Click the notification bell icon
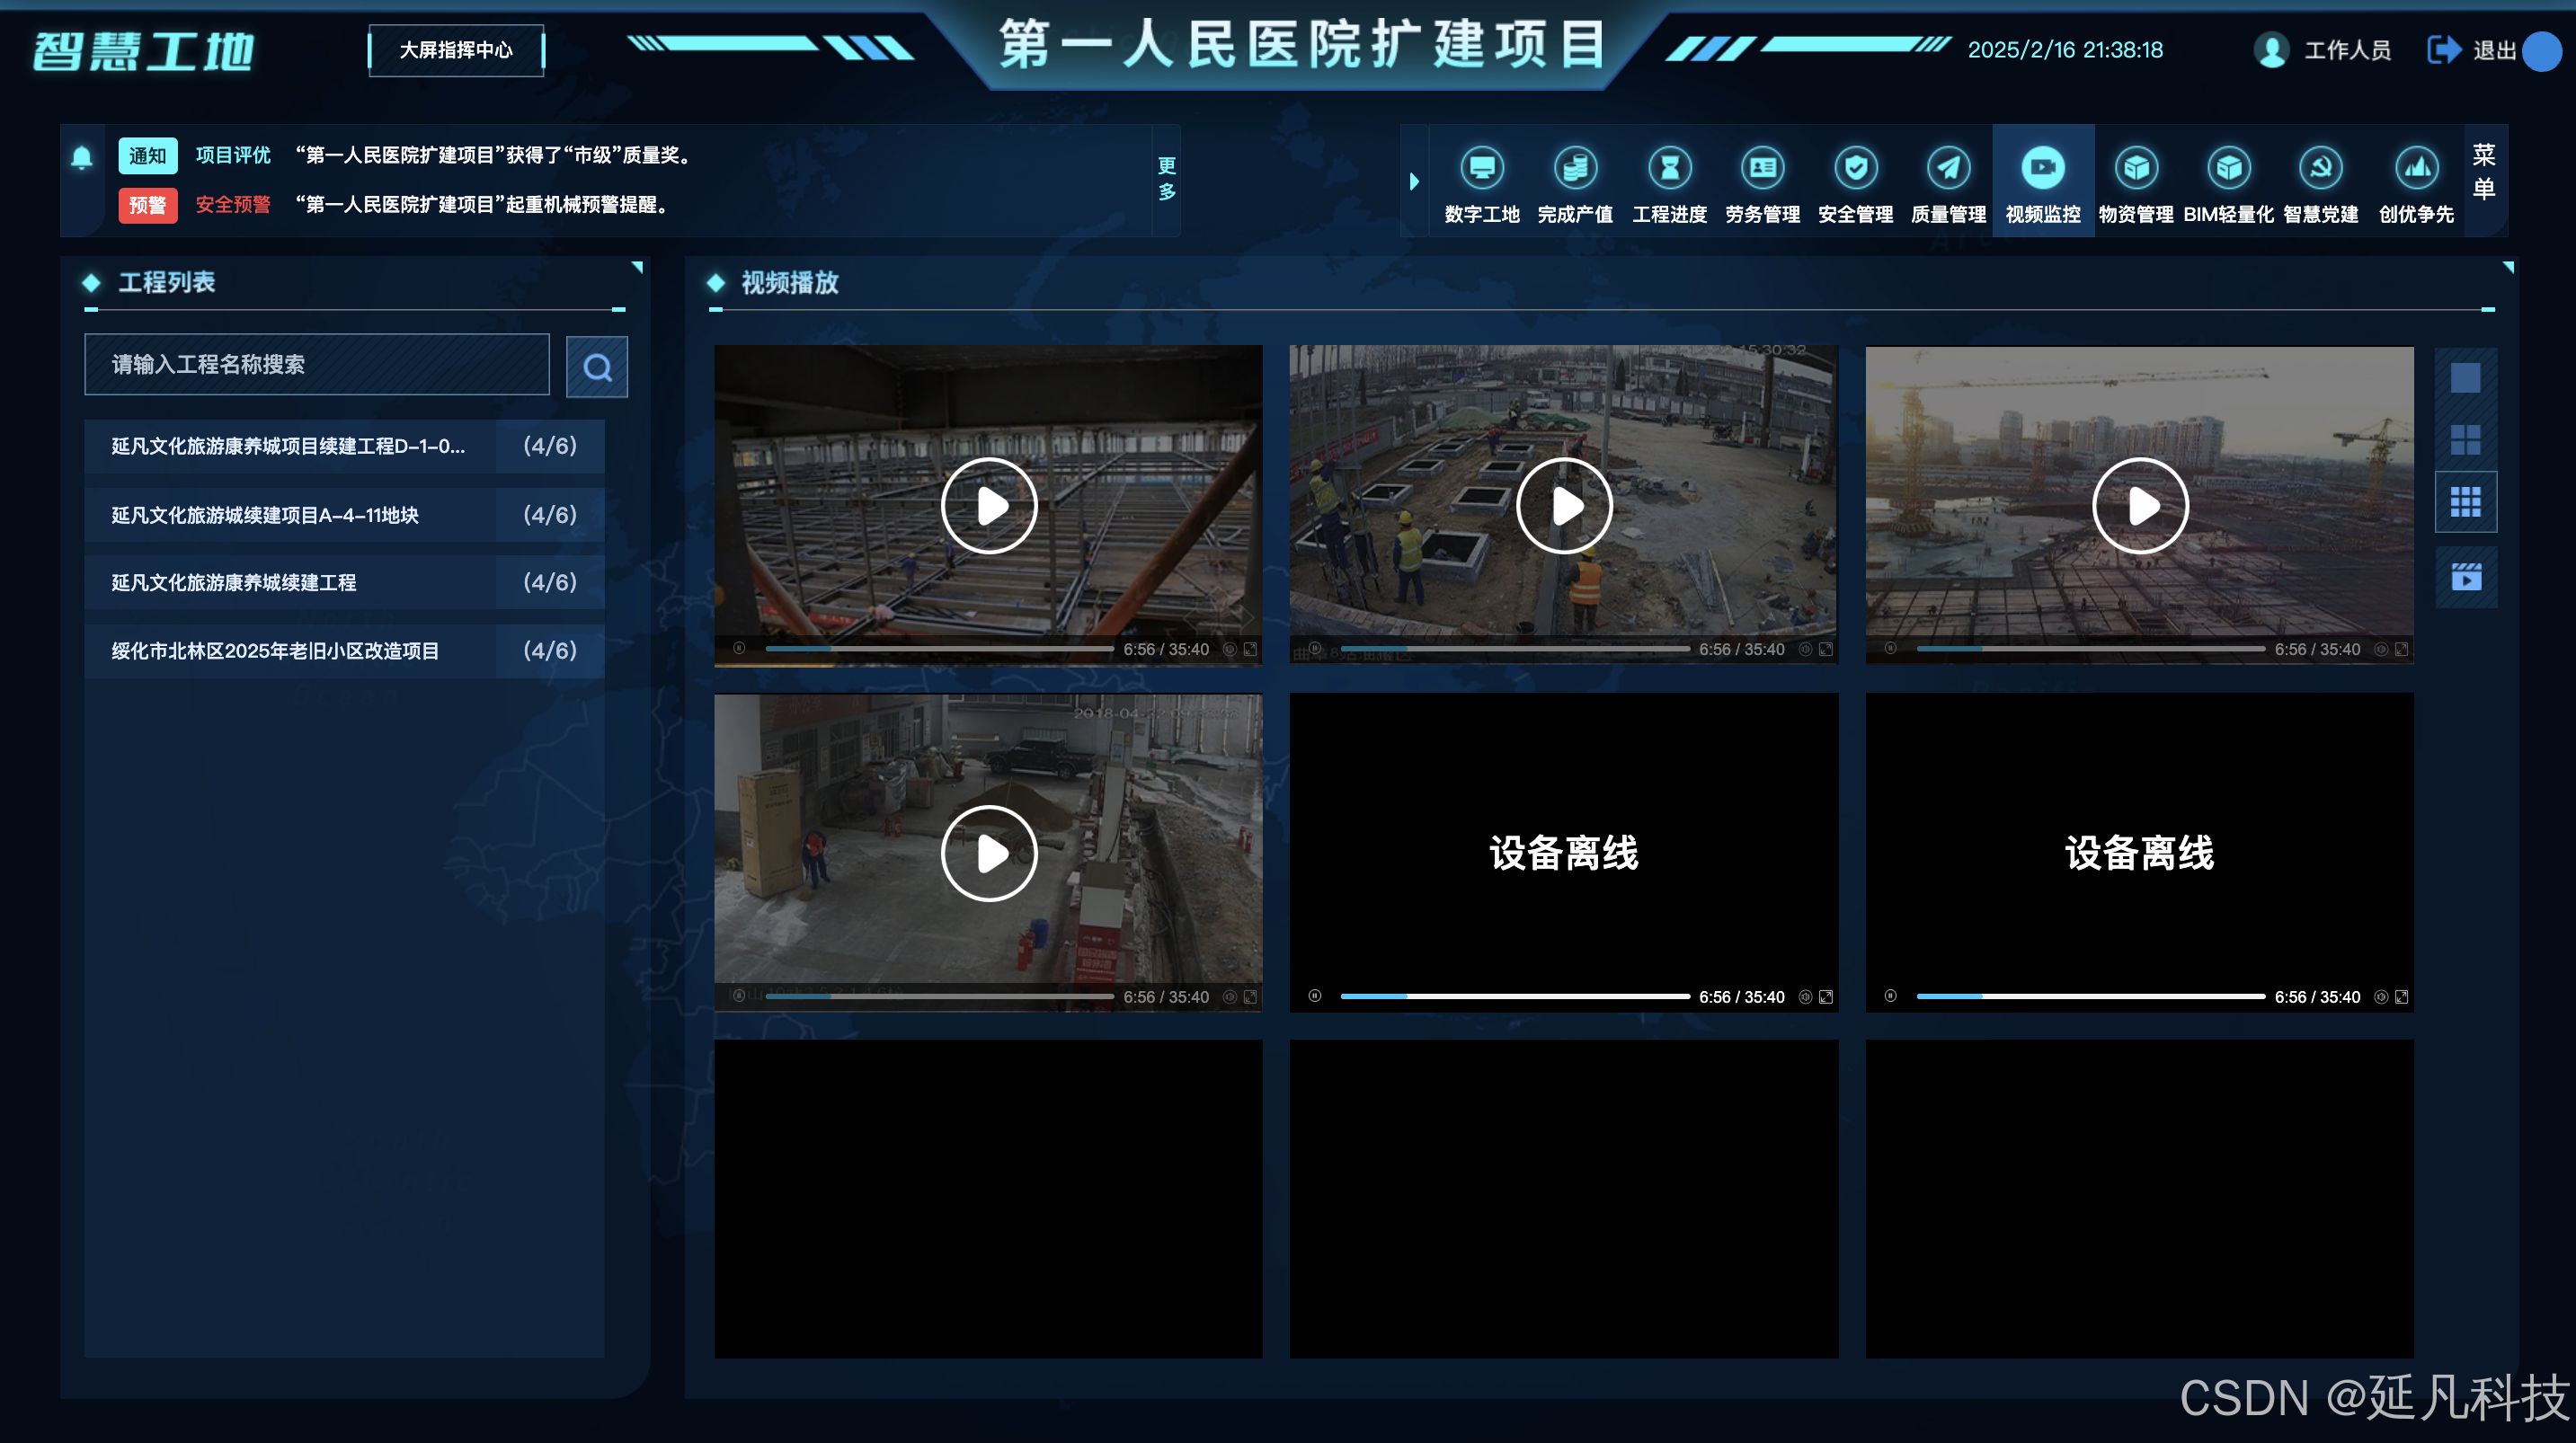This screenshot has width=2576, height=1443. coord(82,157)
